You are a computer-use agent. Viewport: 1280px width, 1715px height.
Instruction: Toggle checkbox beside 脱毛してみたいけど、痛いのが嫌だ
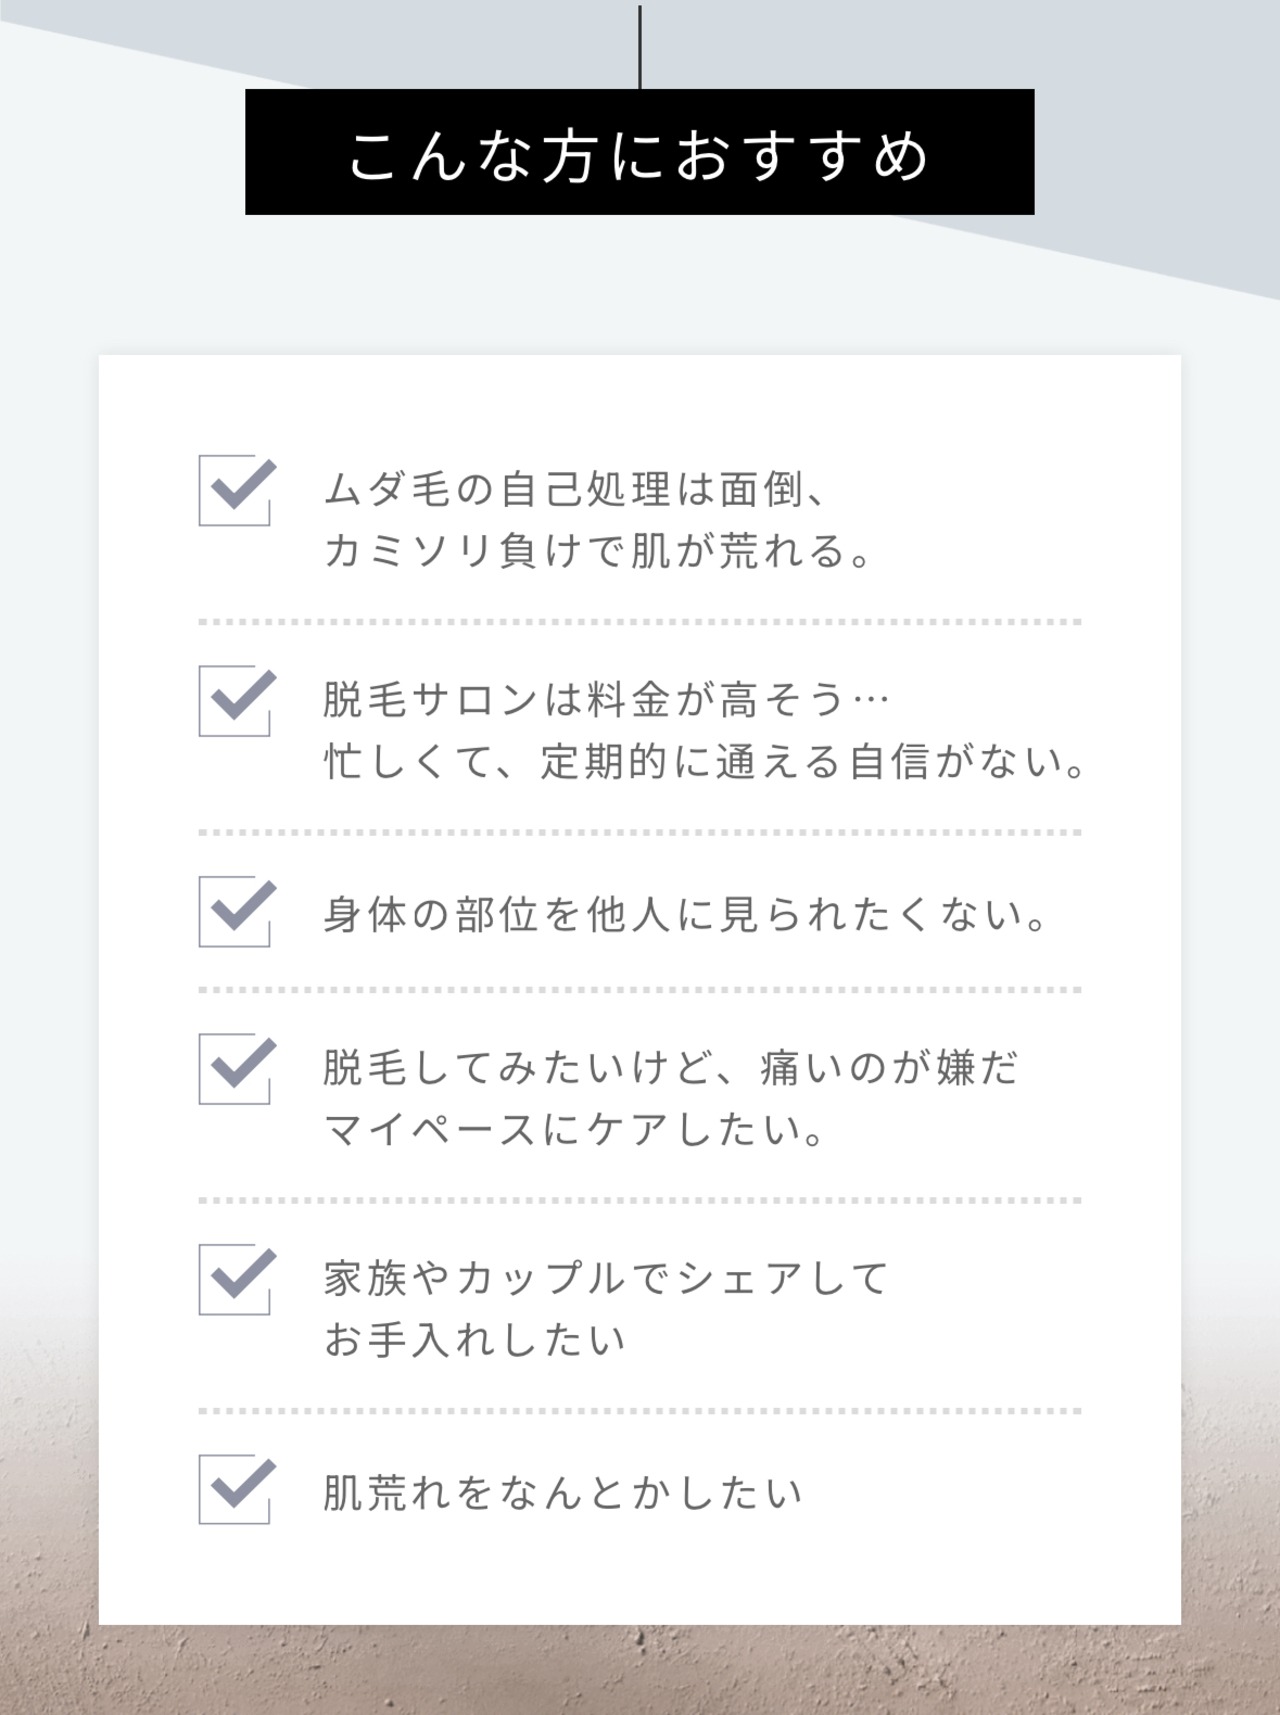[x=236, y=1069]
